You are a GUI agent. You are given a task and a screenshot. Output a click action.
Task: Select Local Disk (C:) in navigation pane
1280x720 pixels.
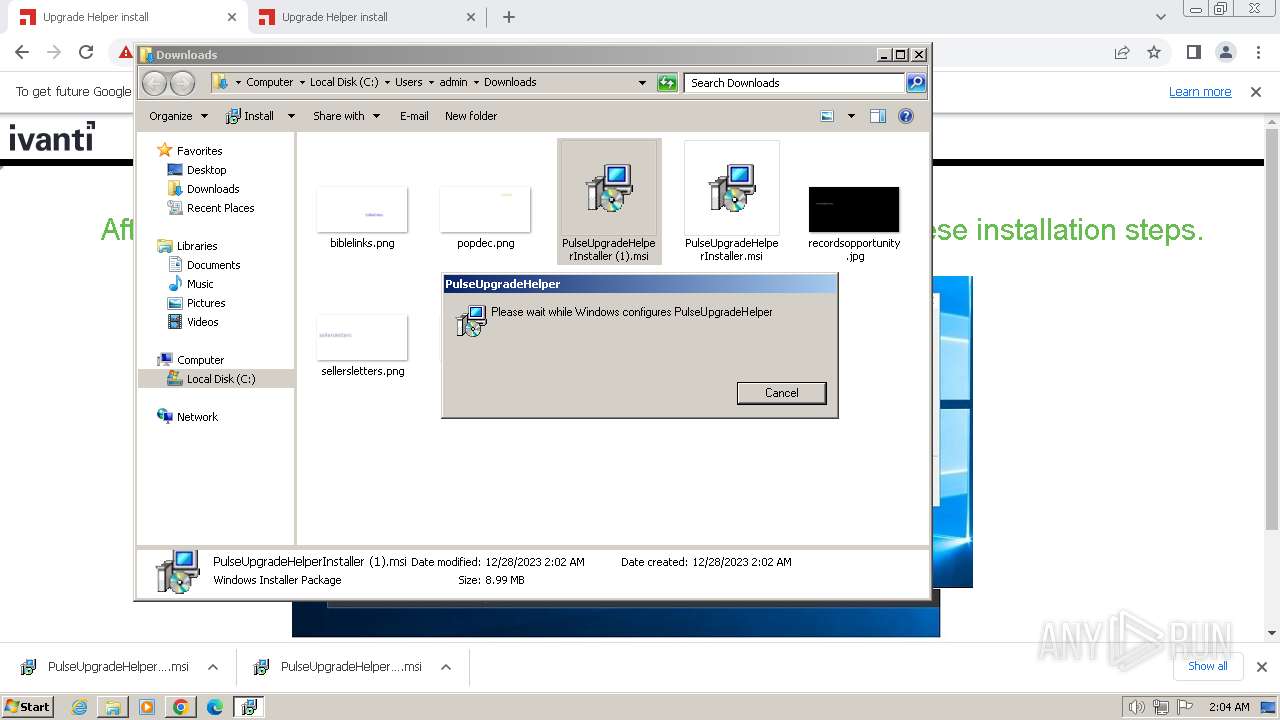coord(220,379)
